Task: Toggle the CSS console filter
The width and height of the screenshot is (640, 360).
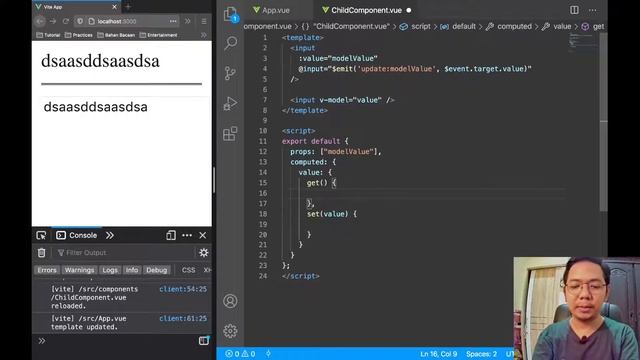Action: click(188, 270)
